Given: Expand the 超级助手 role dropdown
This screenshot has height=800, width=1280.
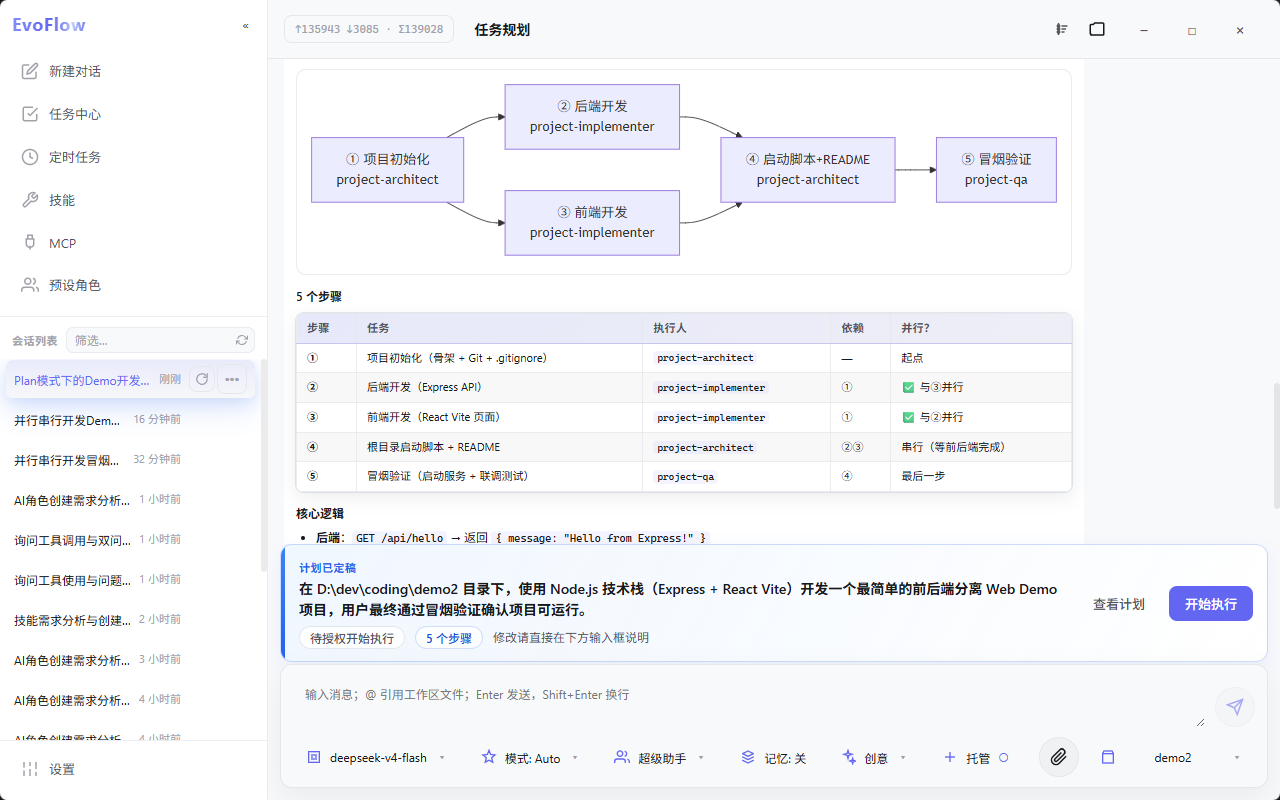Looking at the screenshot, I should click(659, 758).
